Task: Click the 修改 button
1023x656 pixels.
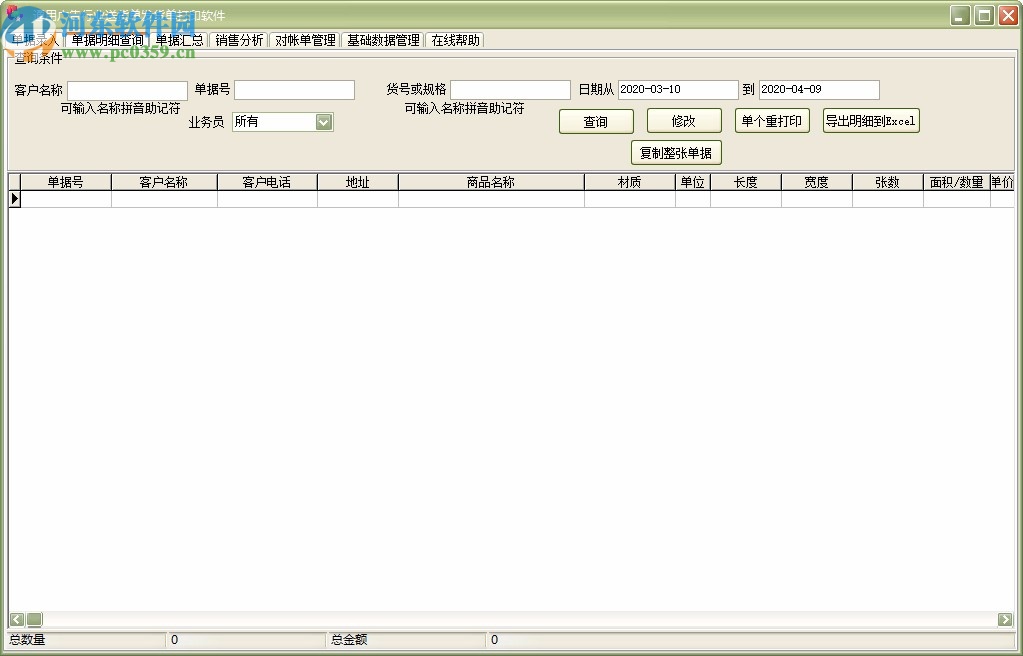Action: [x=684, y=121]
